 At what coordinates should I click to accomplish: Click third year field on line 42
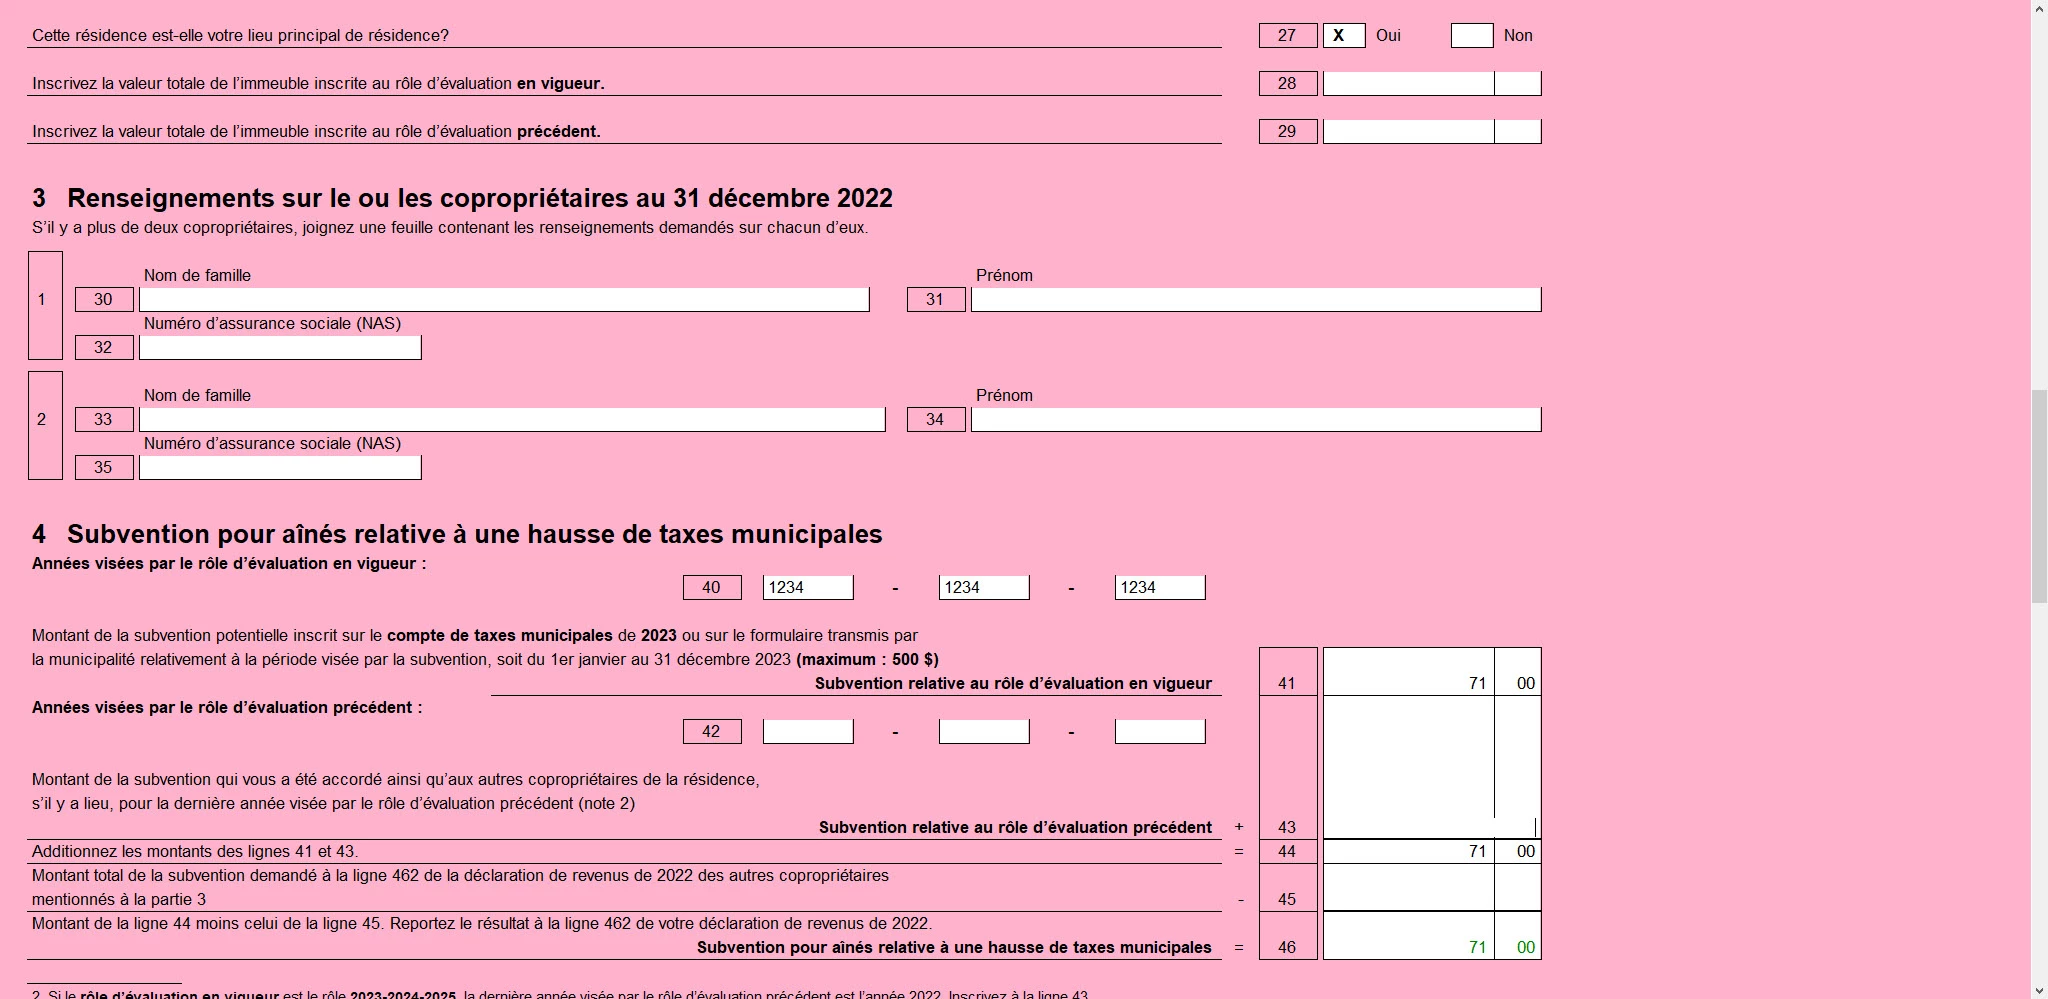pyautogui.click(x=1160, y=732)
